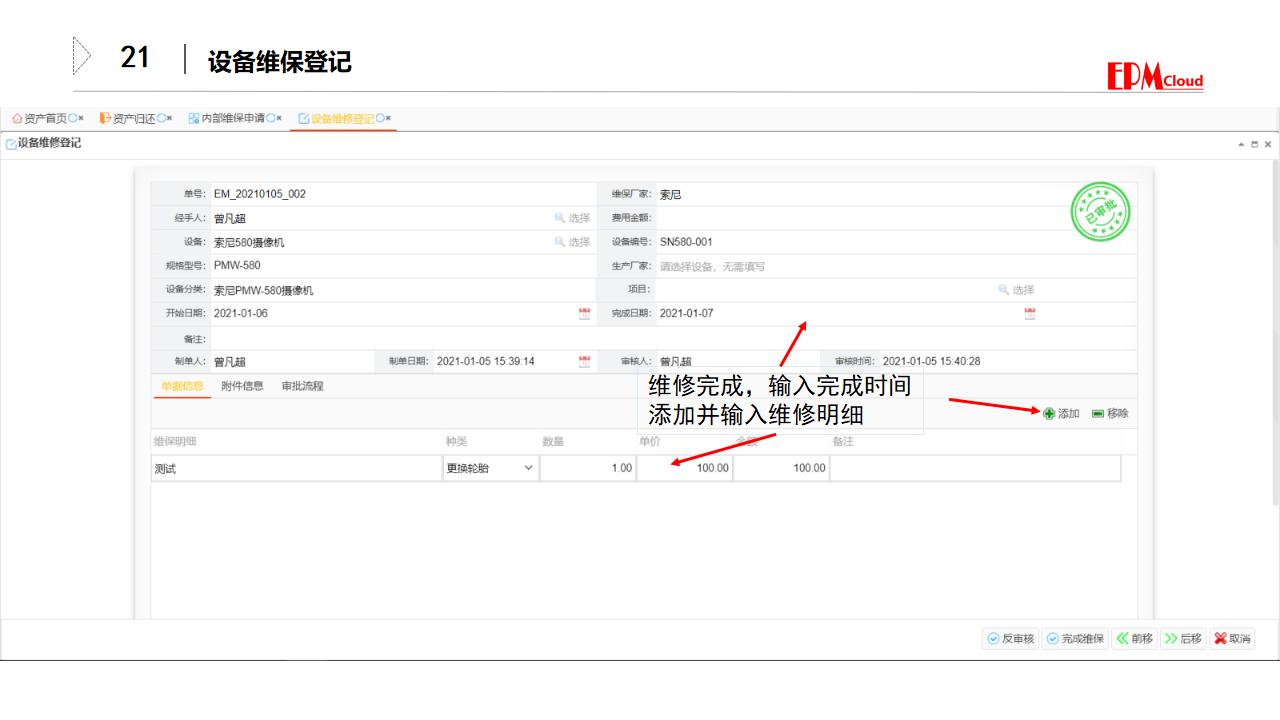The width and height of the screenshot is (1280, 720).
Task: Go to the previous record with 前移
Action: pos(1135,639)
